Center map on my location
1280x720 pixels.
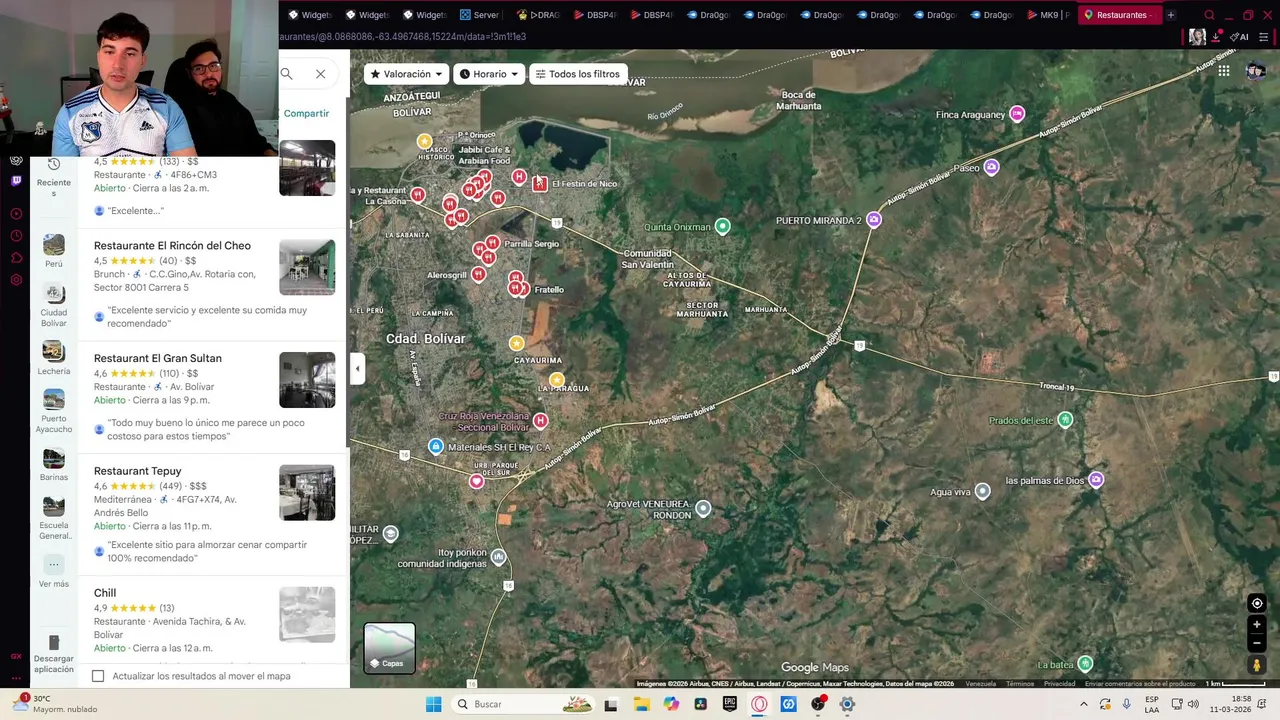[1257, 603]
